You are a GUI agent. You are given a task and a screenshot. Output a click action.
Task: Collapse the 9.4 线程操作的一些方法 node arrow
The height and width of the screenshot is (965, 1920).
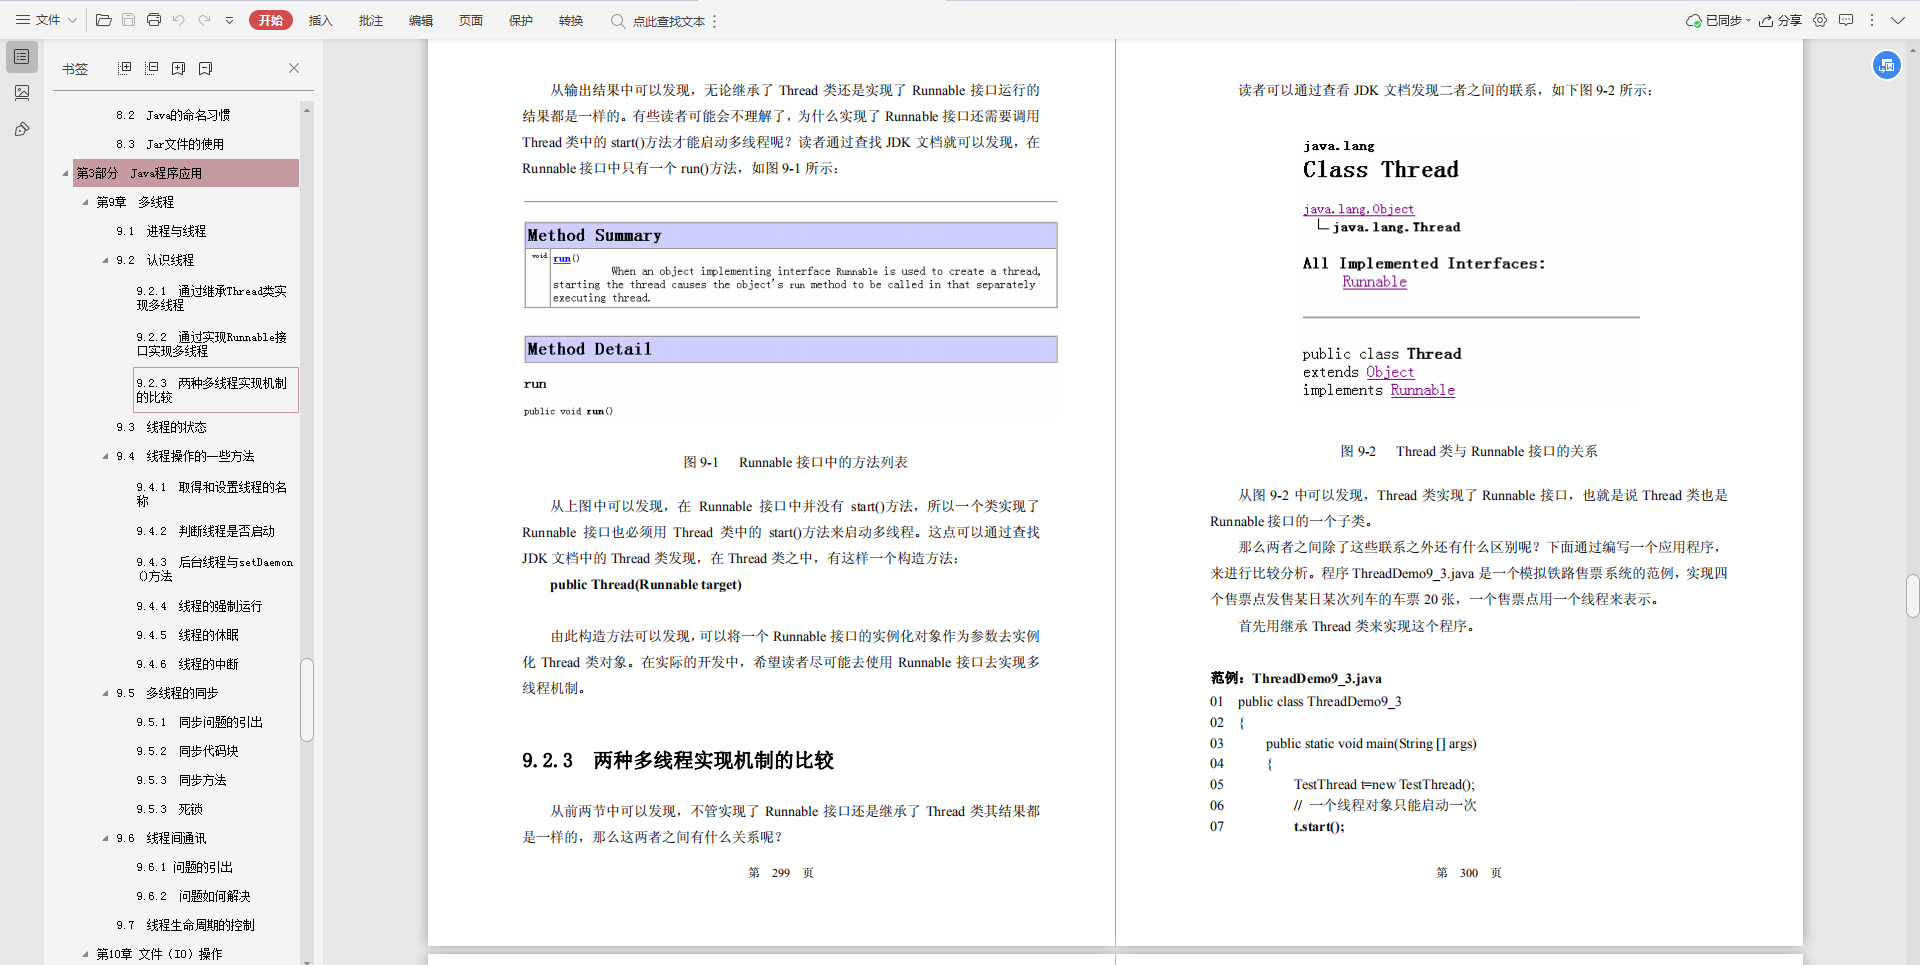pyautogui.click(x=105, y=456)
